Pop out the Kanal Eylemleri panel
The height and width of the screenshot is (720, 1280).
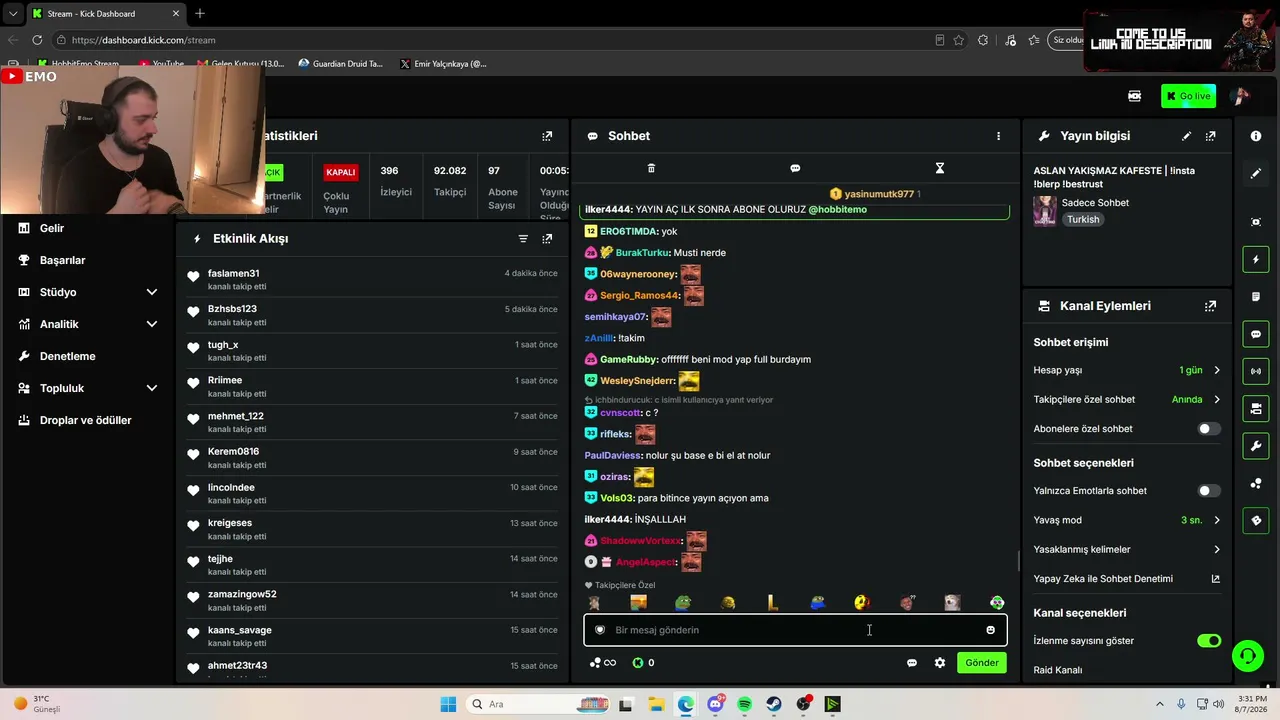1210,306
